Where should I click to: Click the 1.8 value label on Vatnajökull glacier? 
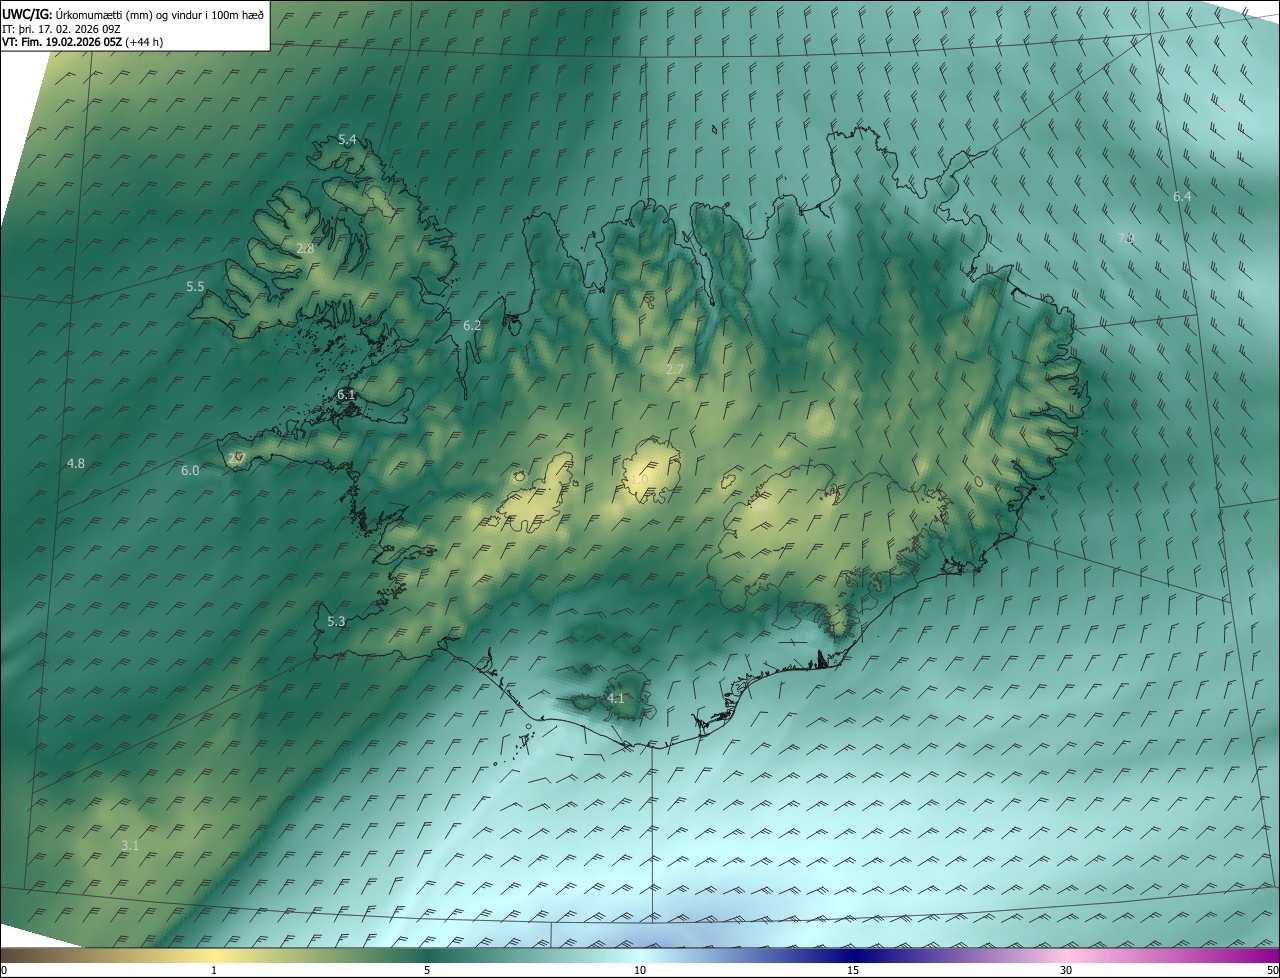point(760,507)
